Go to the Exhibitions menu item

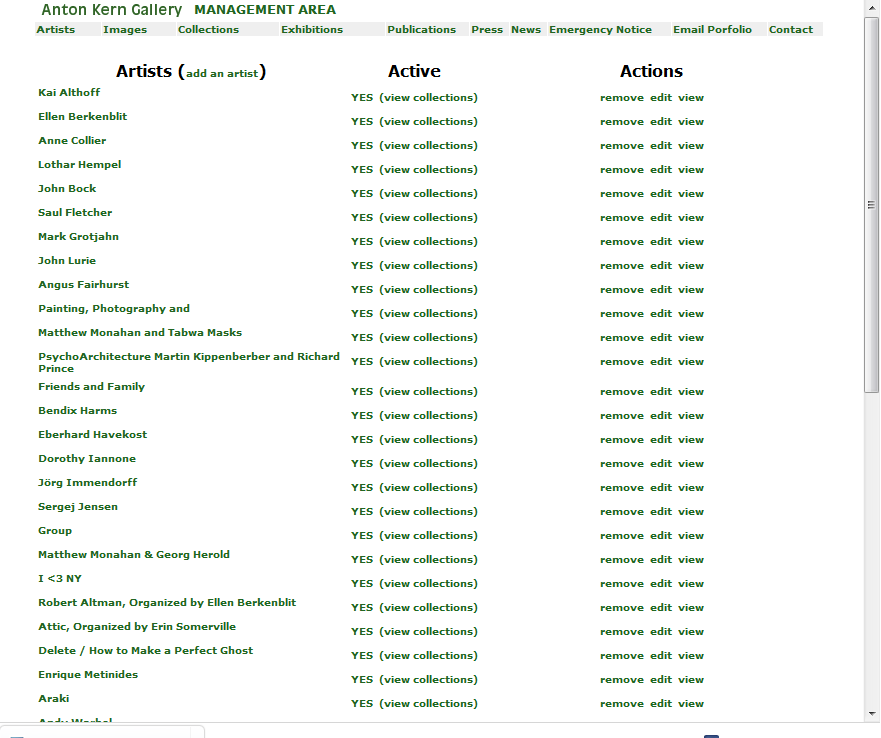[x=312, y=30]
